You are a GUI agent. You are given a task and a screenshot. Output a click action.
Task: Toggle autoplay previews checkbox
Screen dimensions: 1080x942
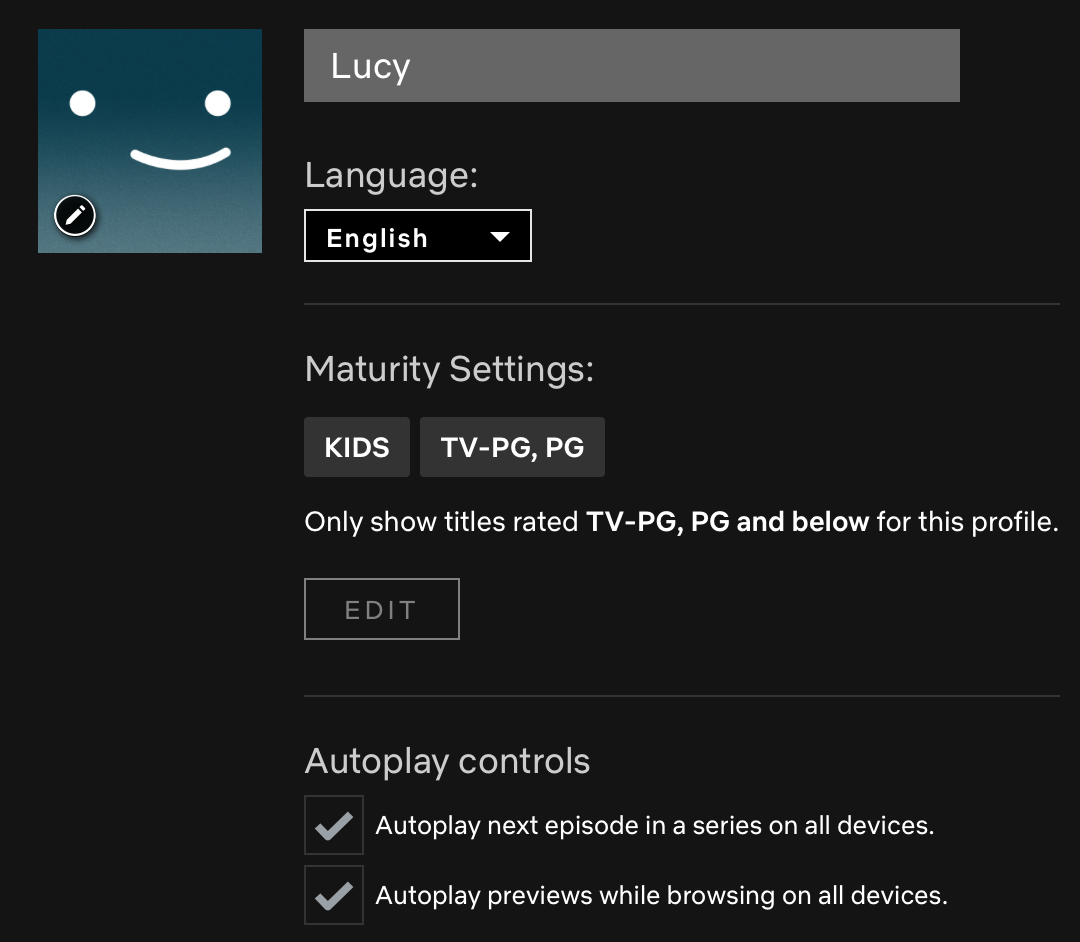click(x=334, y=895)
